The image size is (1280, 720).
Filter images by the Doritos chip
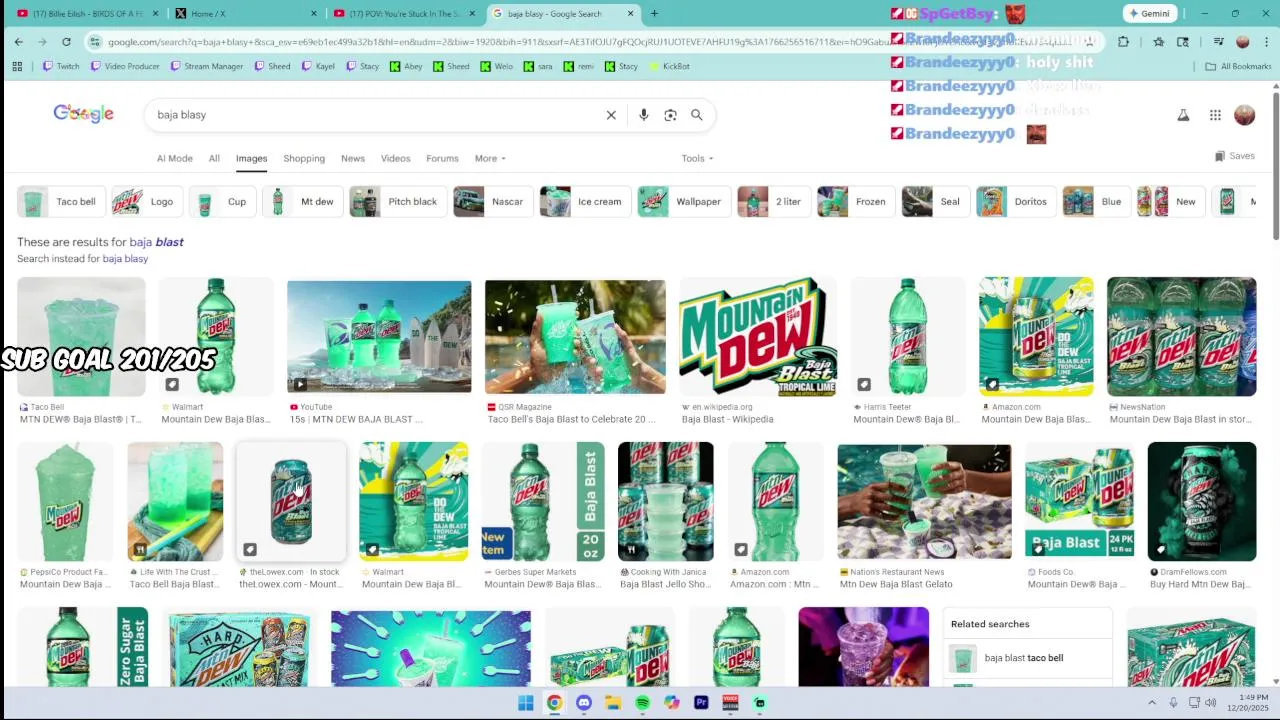1014,202
